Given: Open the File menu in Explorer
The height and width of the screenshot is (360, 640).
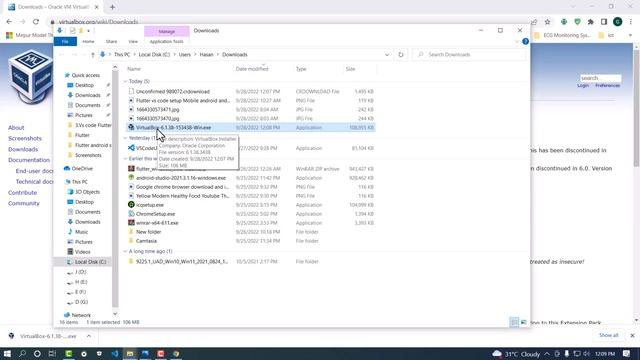Looking at the screenshot, I should (x=65, y=41).
